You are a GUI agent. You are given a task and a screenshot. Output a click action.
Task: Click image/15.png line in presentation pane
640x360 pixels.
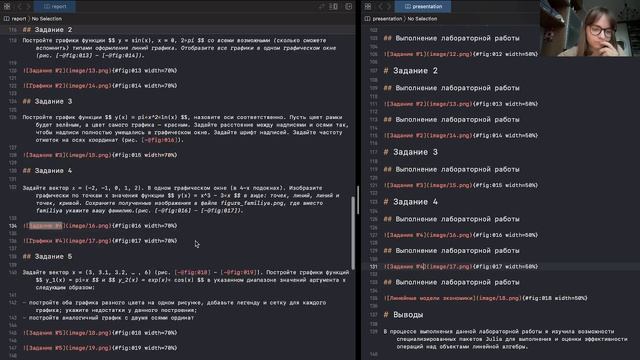point(461,185)
